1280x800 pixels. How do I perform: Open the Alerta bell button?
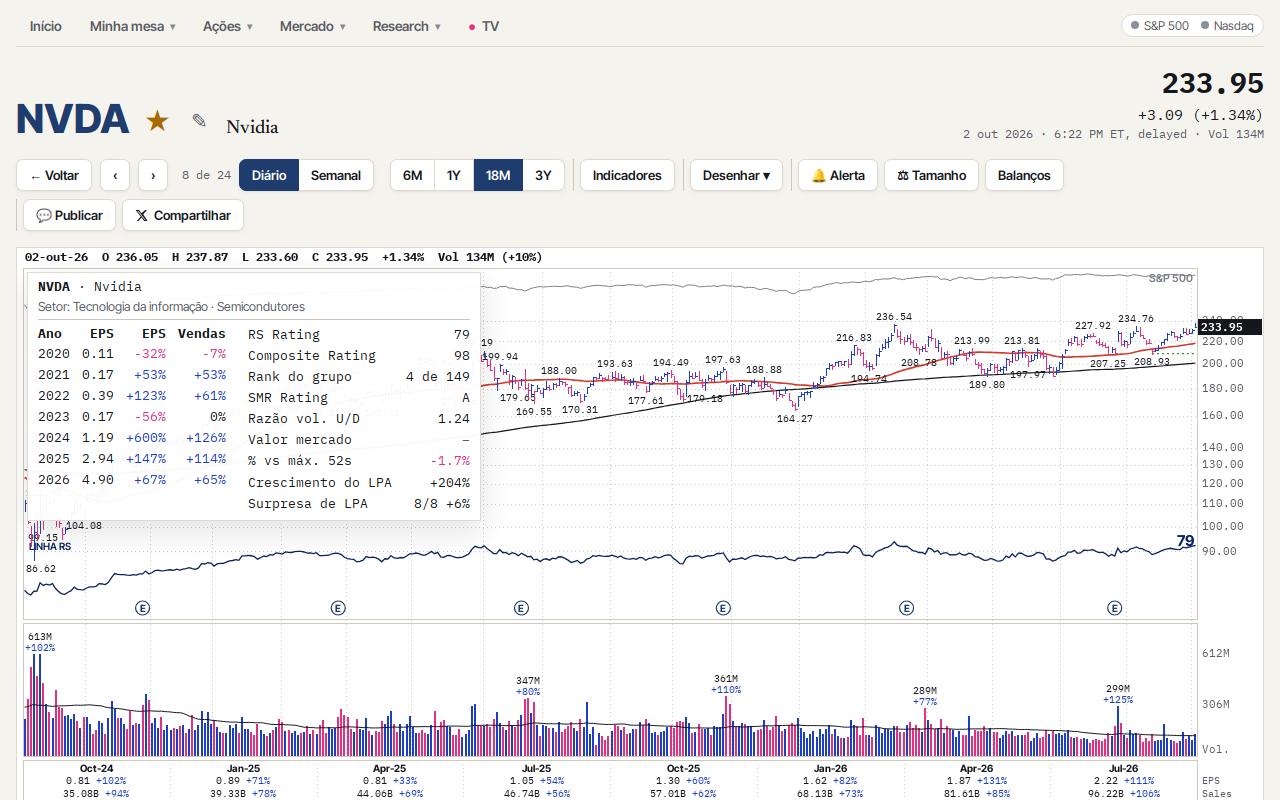pyautogui.click(x=838, y=175)
